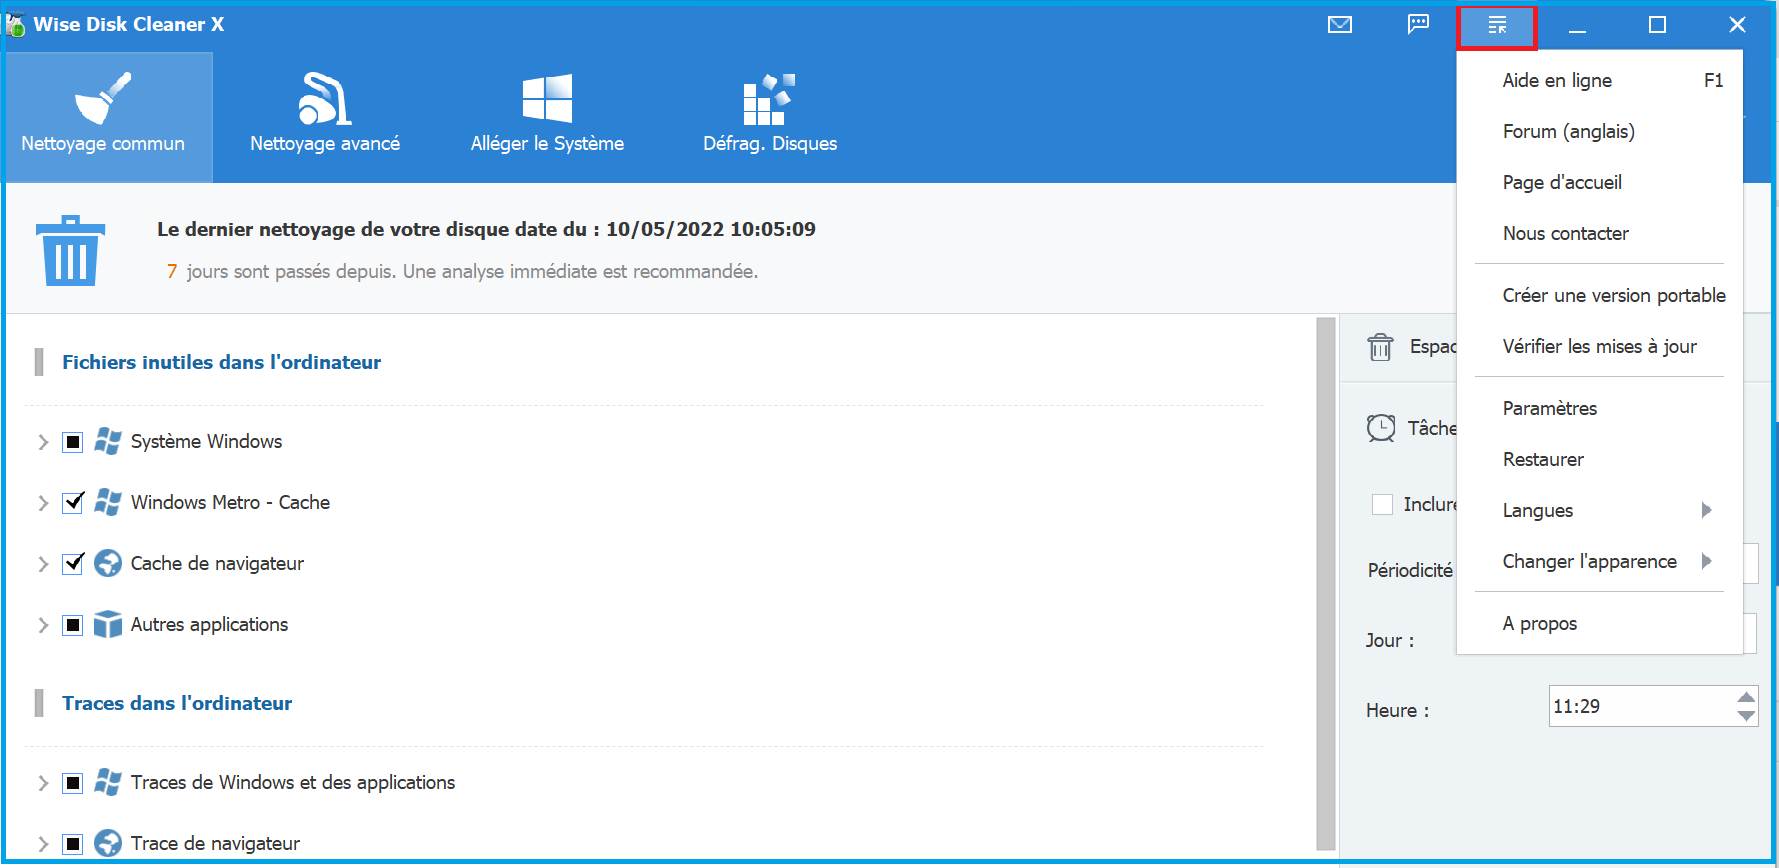Open the feedback chat bubble icon
Screen dimensions: 1779x868
[1418, 25]
